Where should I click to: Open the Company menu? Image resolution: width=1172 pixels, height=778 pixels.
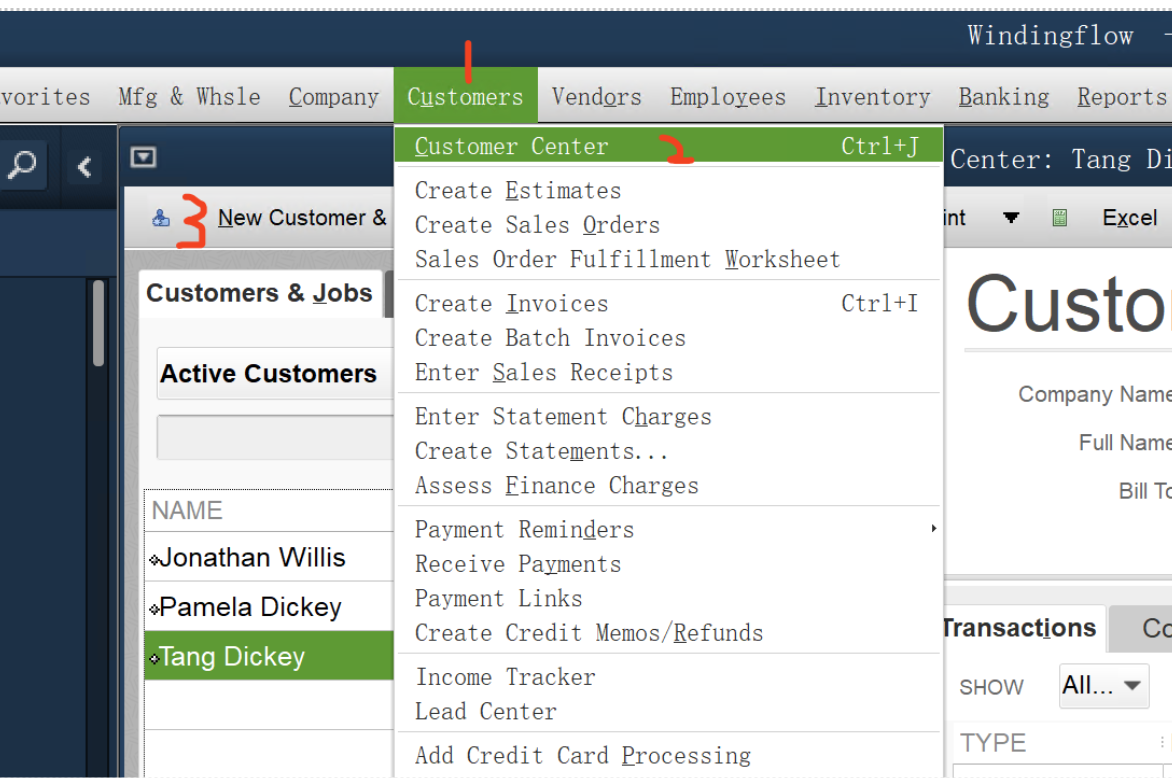coord(333,96)
